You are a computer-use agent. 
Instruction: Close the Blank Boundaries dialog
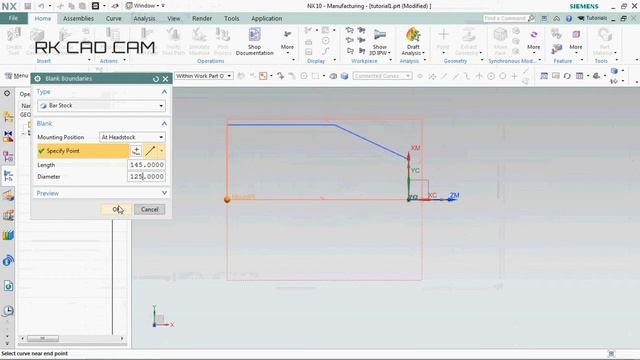tap(165, 79)
